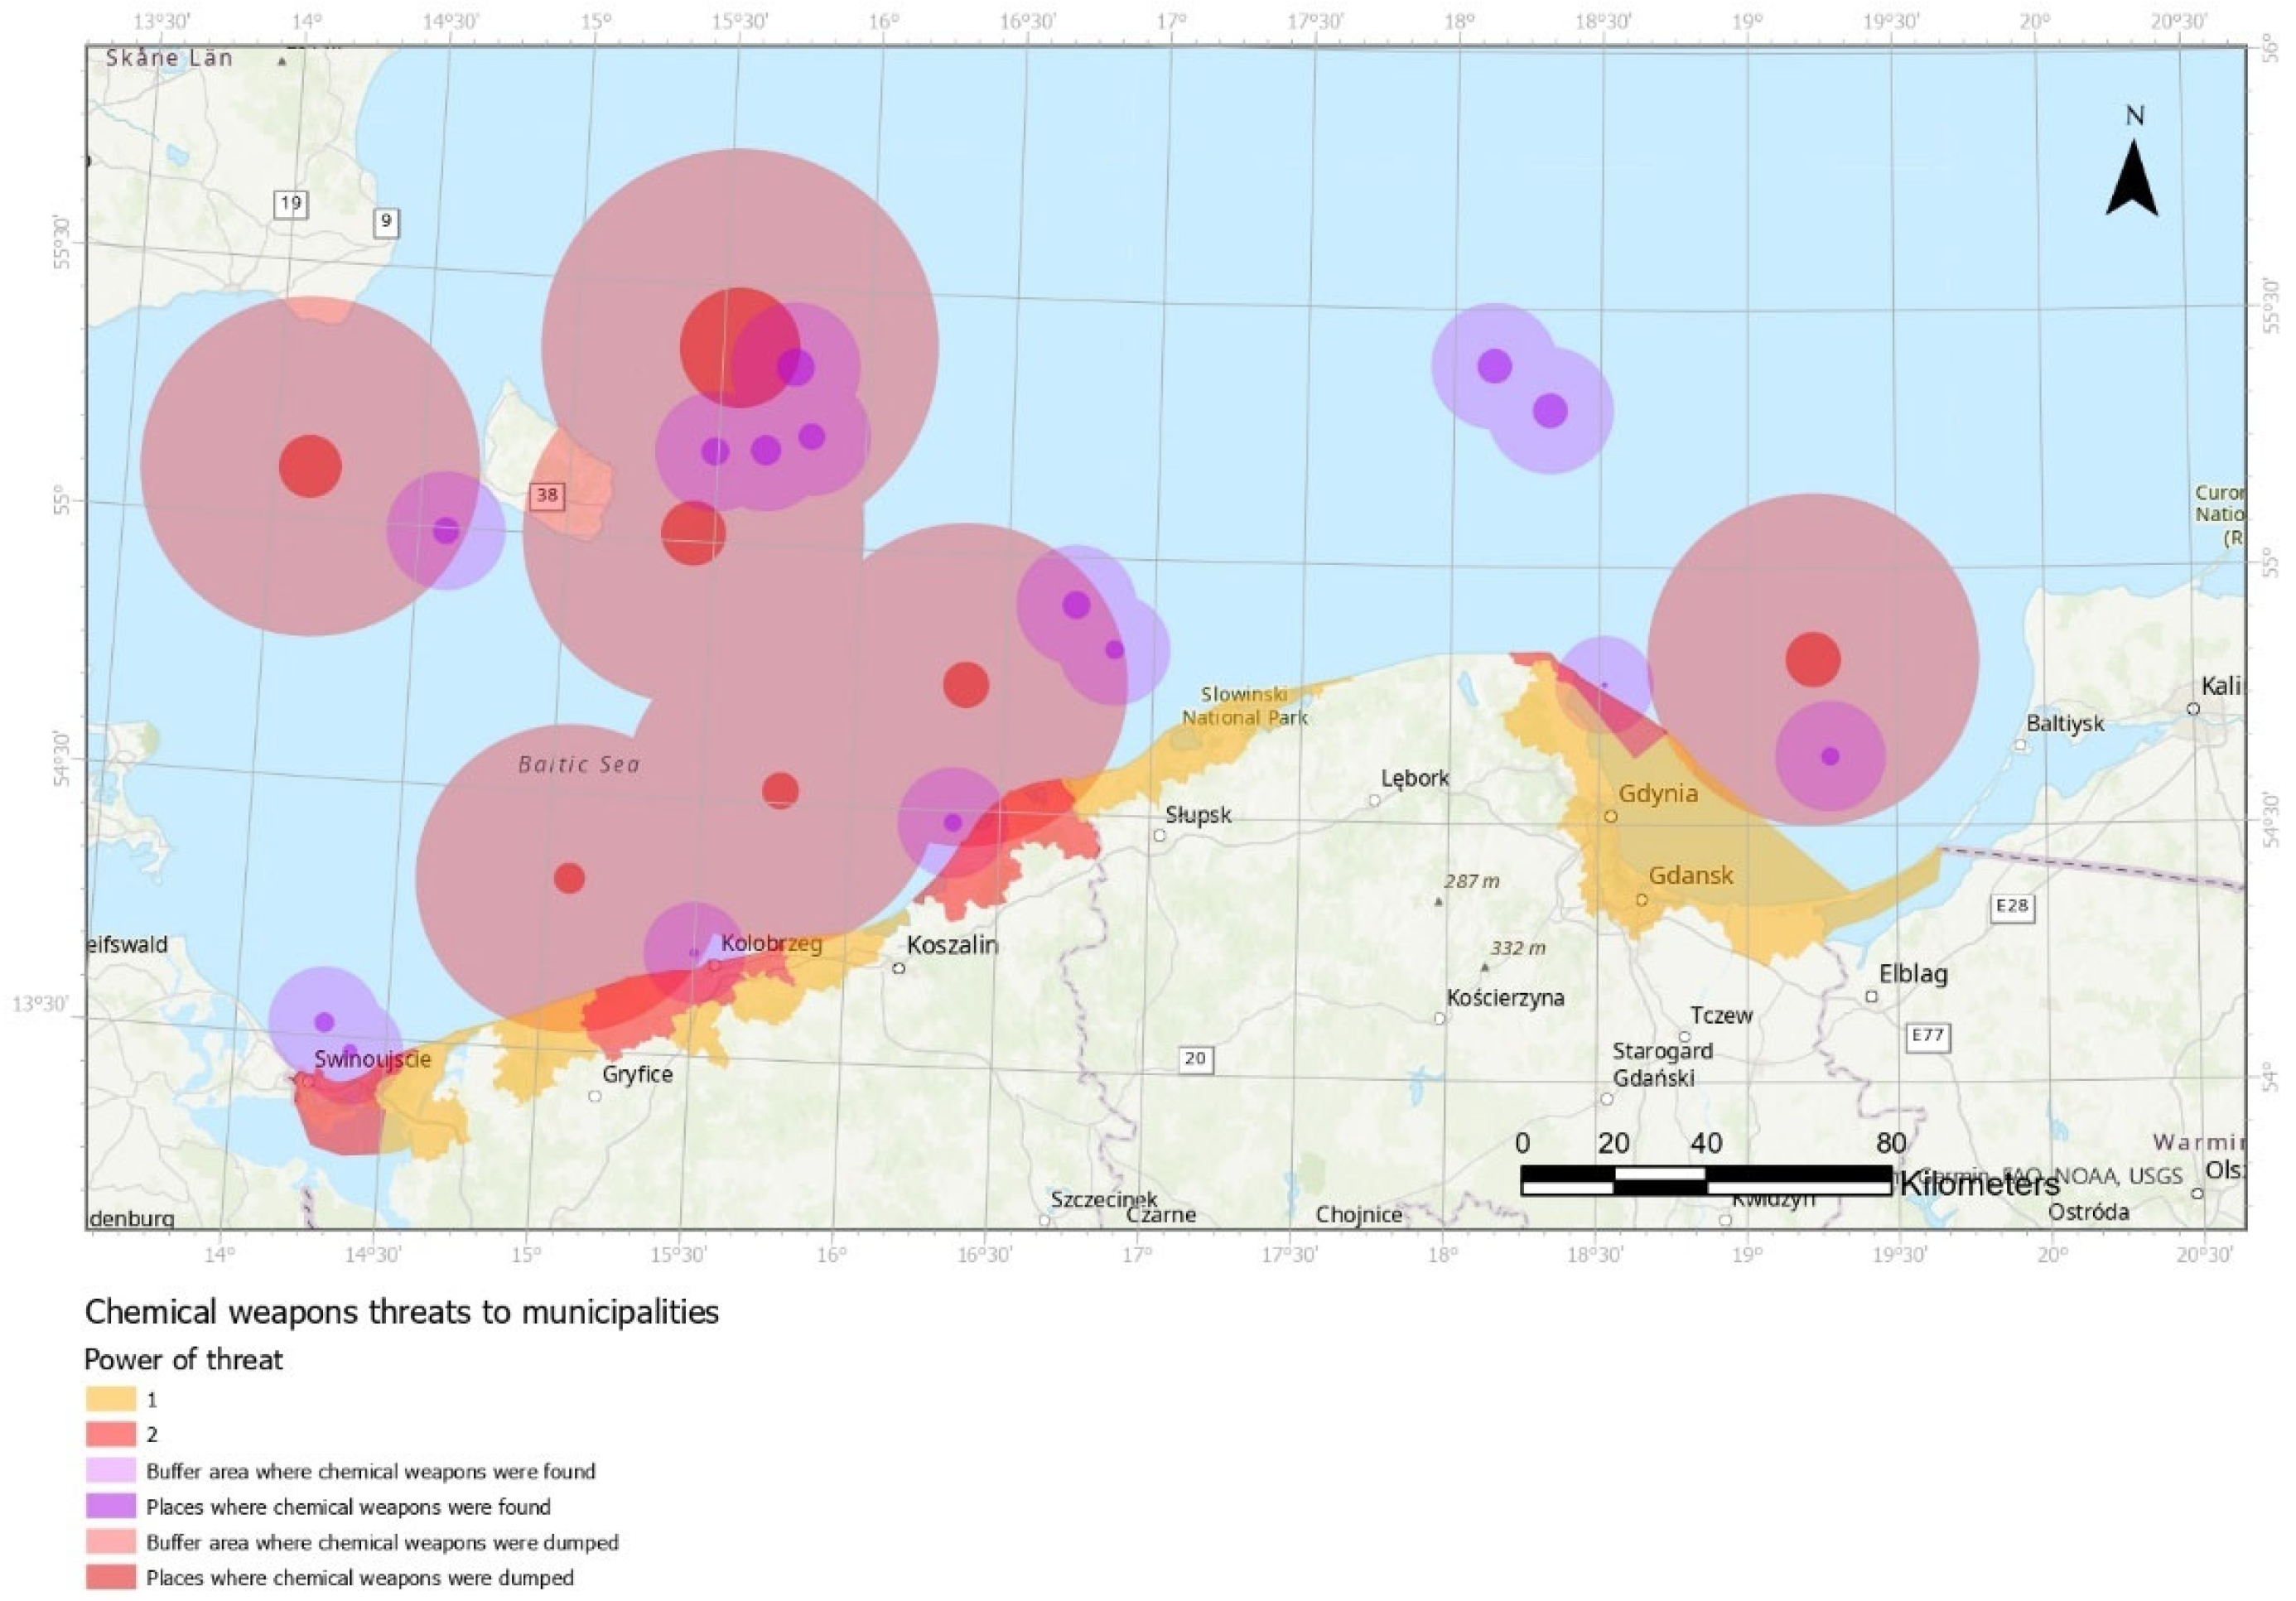Click the orange threat level 1 swatch
This screenshot has height=1601, width=2296.
110,1399
